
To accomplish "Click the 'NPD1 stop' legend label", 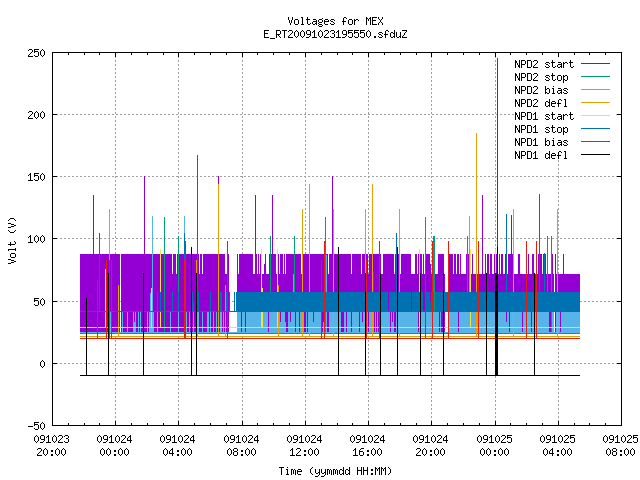I will click(541, 129).
